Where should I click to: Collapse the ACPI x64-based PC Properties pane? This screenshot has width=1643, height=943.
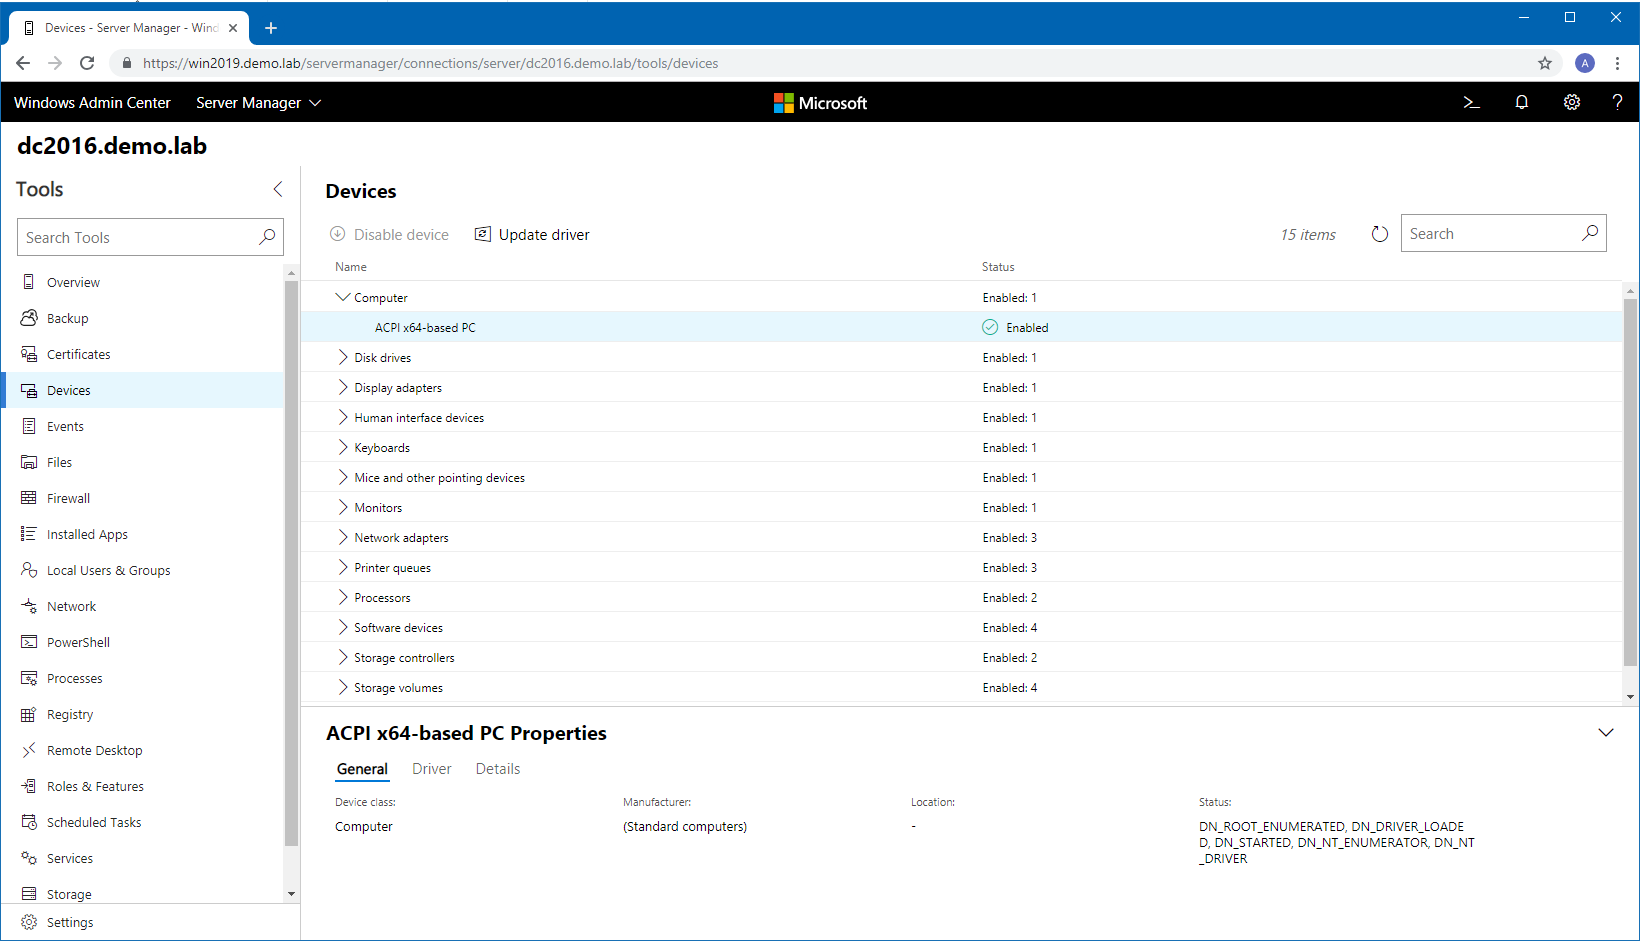tap(1605, 733)
